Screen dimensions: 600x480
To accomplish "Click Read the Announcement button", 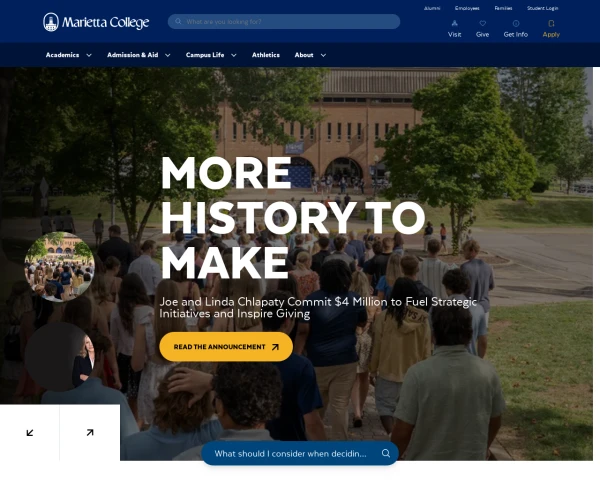I will coord(226,347).
